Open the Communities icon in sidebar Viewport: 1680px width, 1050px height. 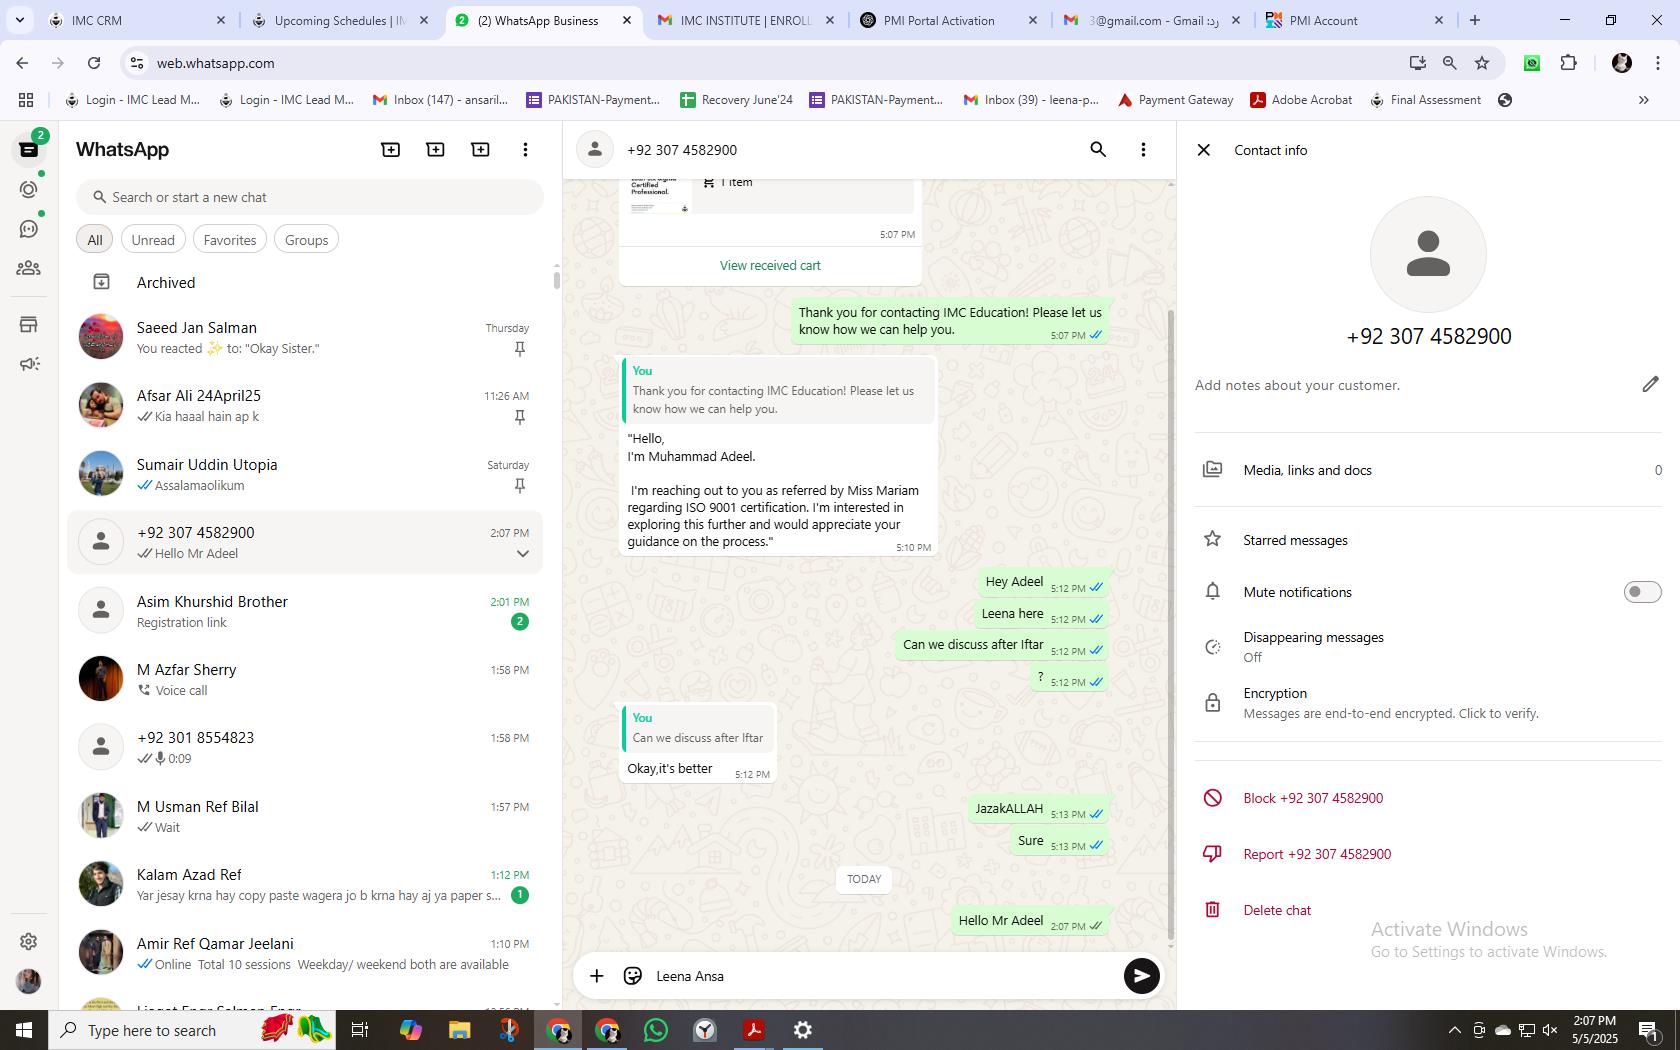click(x=29, y=268)
